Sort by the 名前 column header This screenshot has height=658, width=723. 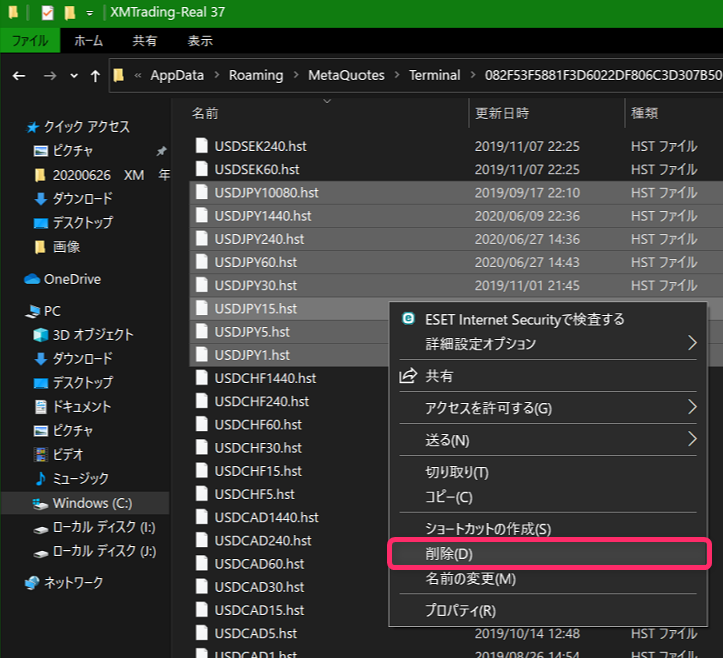pyautogui.click(x=205, y=113)
